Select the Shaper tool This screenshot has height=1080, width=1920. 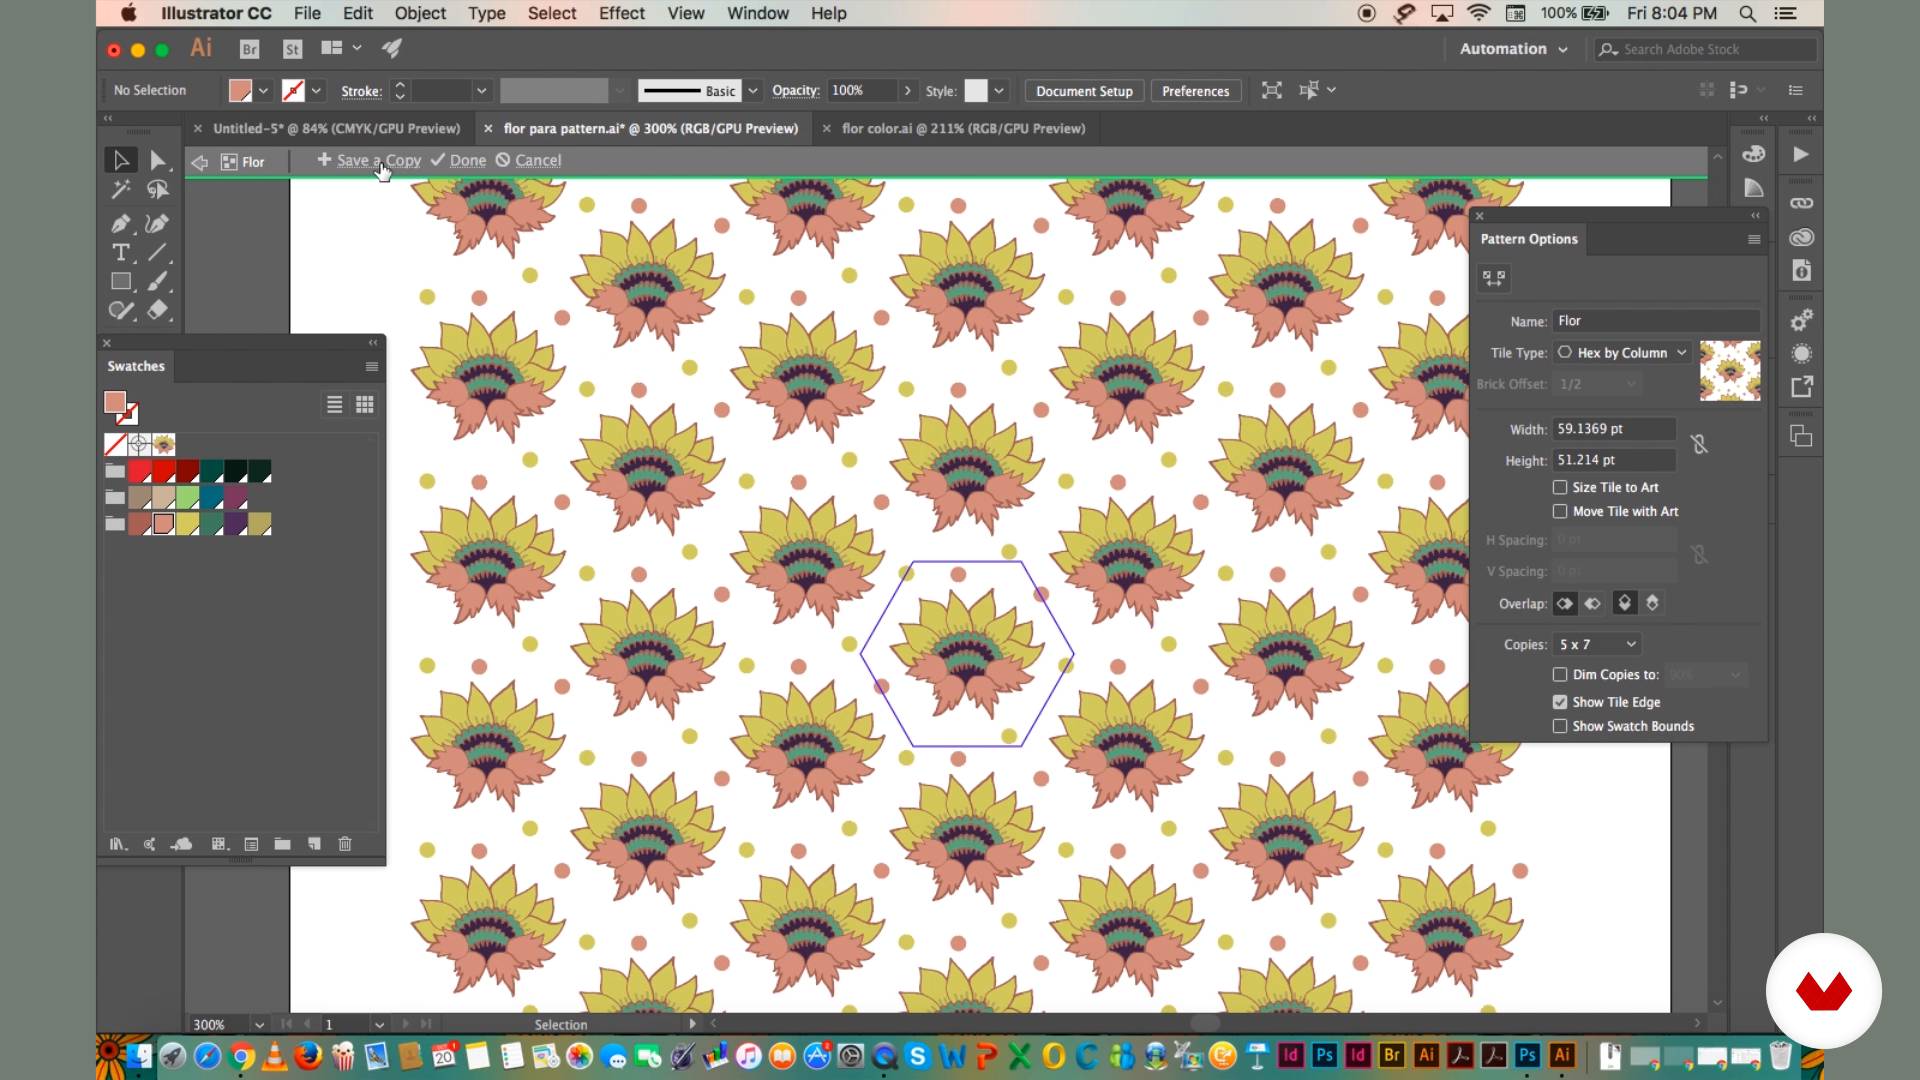121,311
